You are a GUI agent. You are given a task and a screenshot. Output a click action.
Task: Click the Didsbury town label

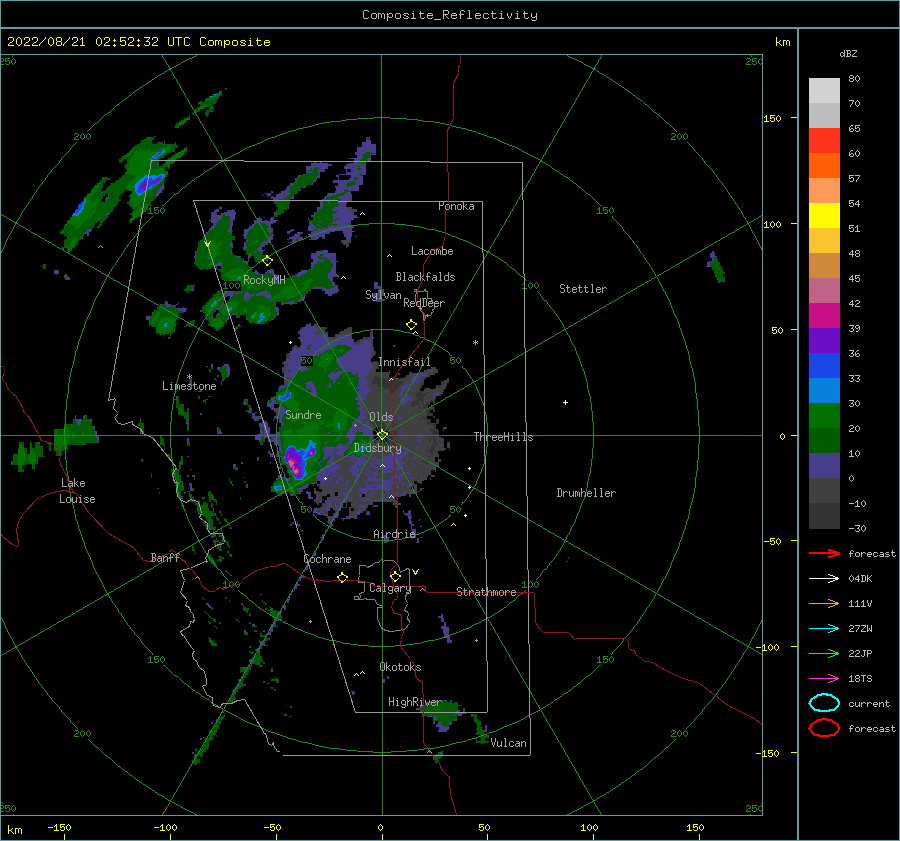pyautogui.click(x=377, y=448)
